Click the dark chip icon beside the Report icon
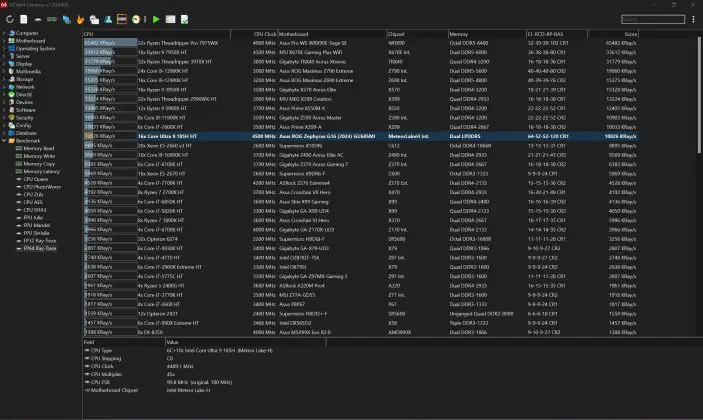Screen dimensions: 703x420 (x=38, y=19)
